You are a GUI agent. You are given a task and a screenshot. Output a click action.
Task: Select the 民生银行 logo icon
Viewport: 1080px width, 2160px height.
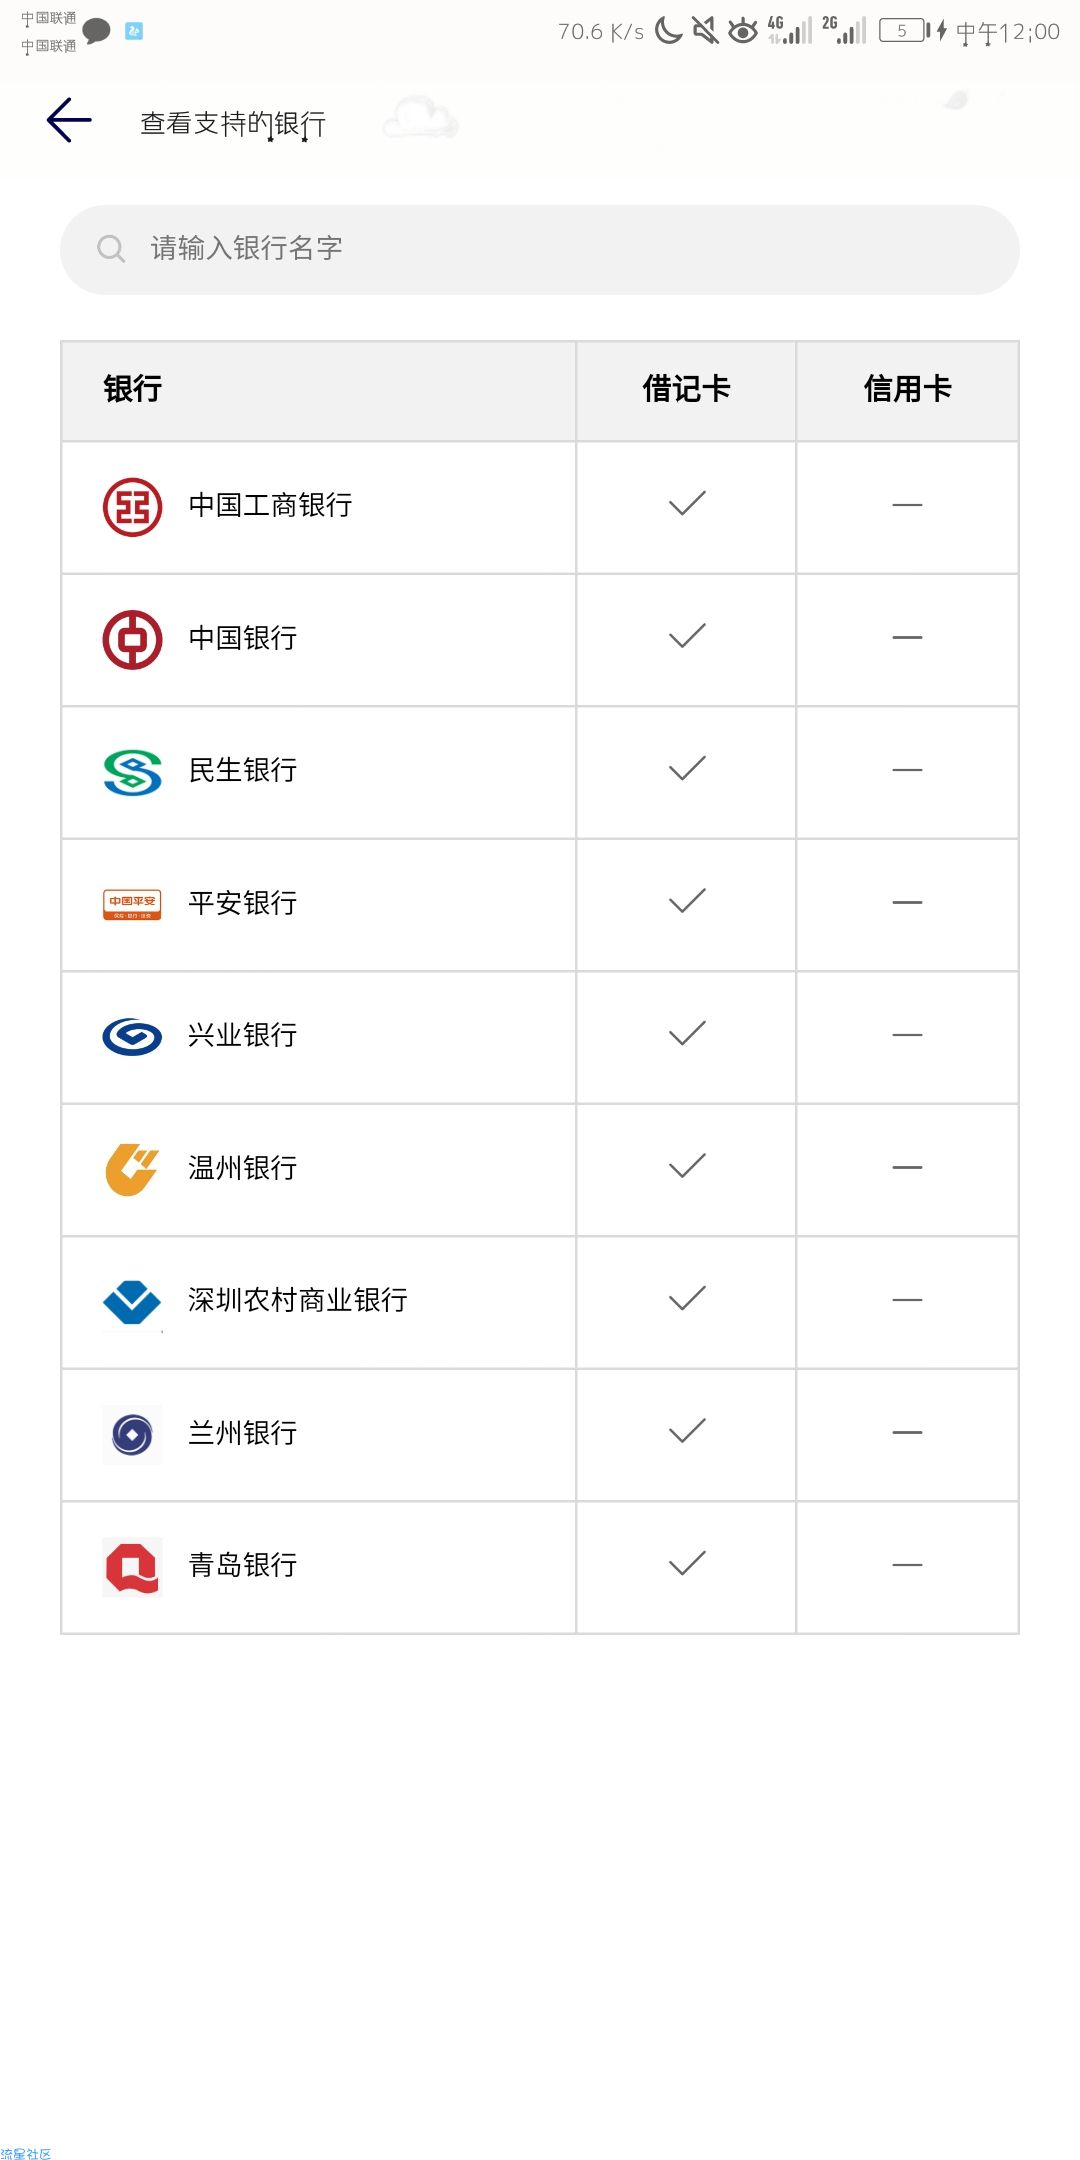[x=132, y=772]
